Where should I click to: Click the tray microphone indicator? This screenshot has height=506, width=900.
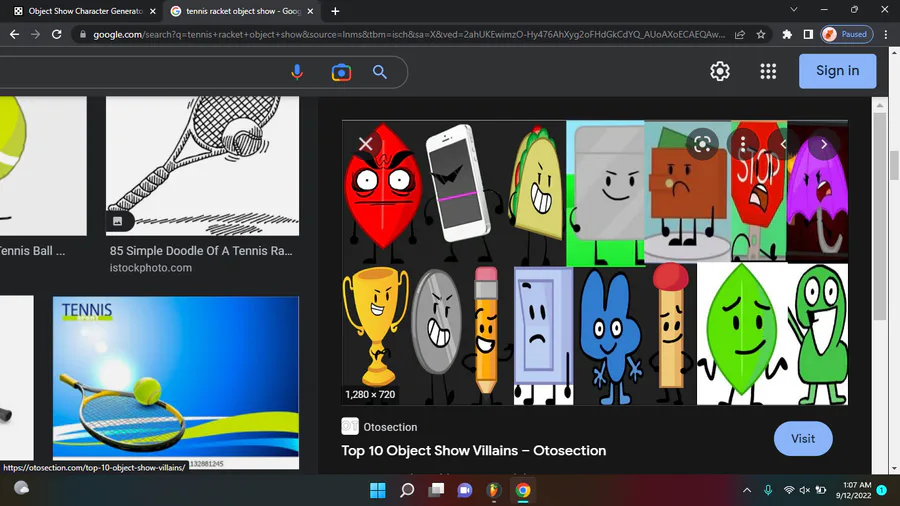pos(768,490)
